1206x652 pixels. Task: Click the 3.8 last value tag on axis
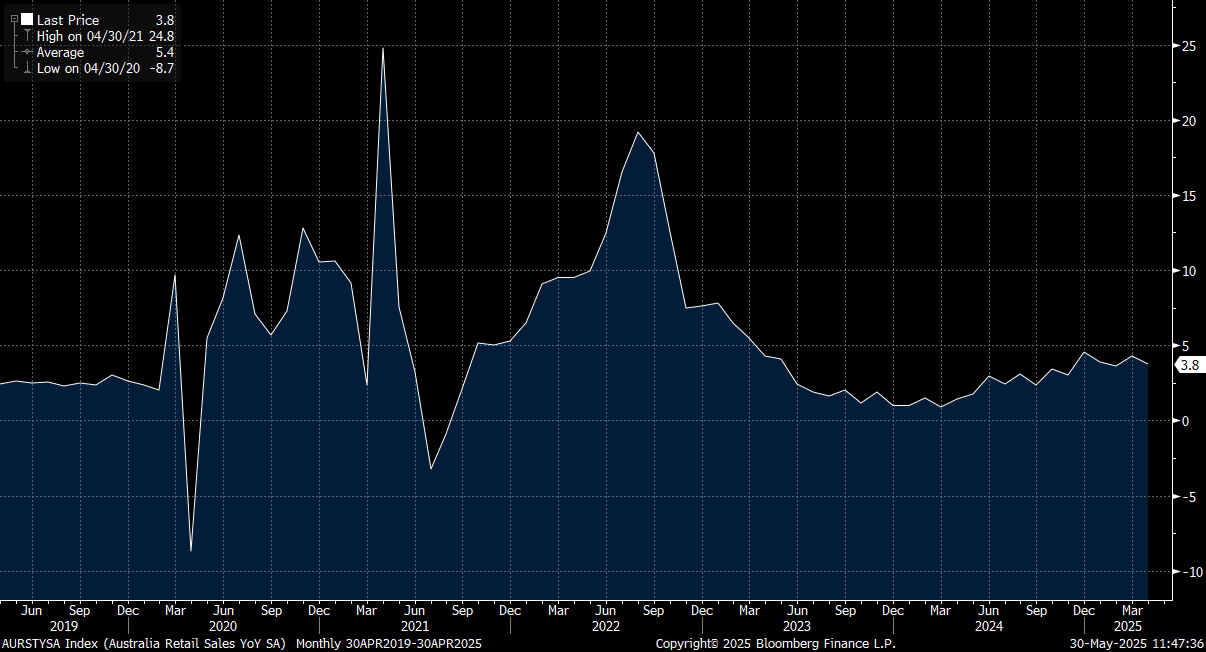tap(1189, 366)
